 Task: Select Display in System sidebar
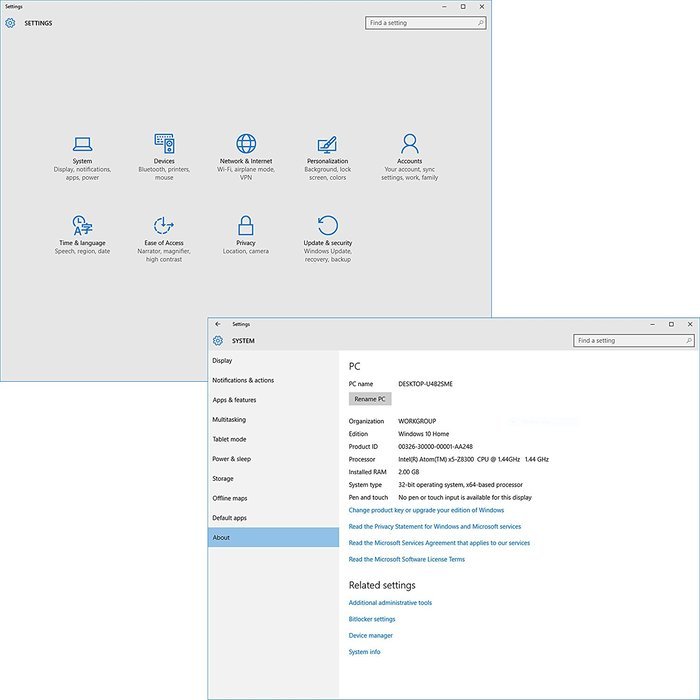[273, 361]
